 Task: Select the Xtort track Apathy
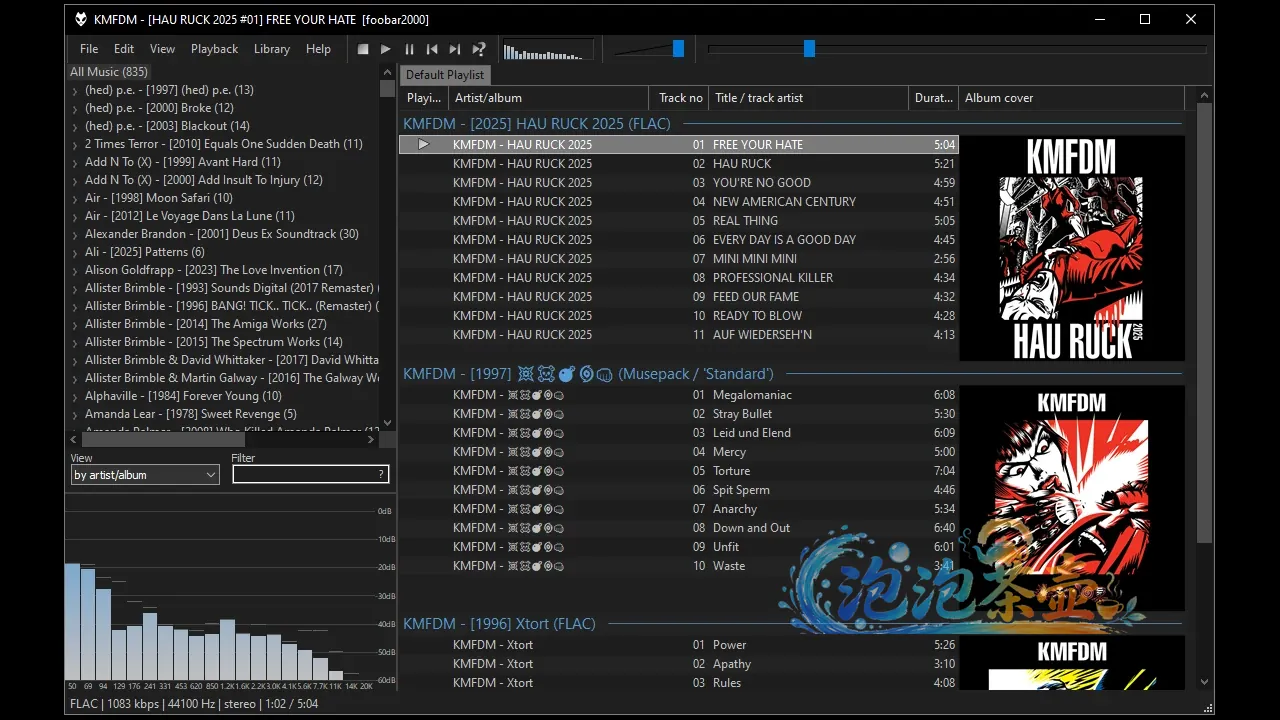point(679,663)
